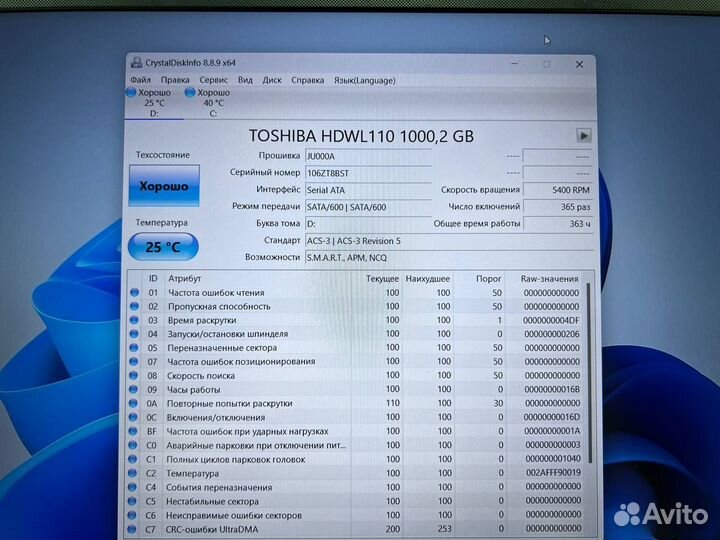
Task: Select the Нестабильные сектора row
Action: click(x=356, y=501)
